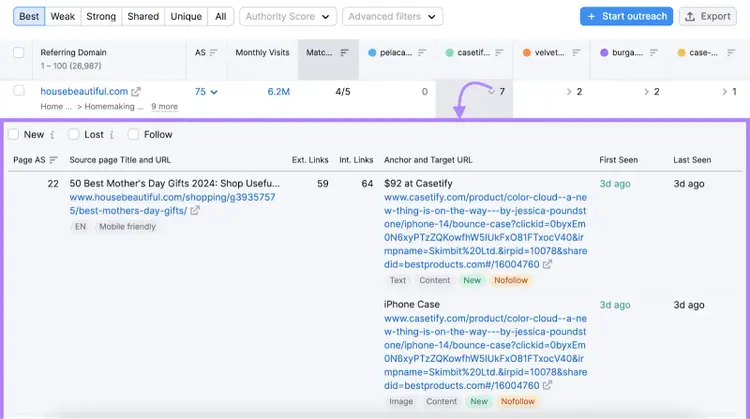The image size is (750, 419).
Task: Open first Casetify target URL external icon
Action: (547, 264)
